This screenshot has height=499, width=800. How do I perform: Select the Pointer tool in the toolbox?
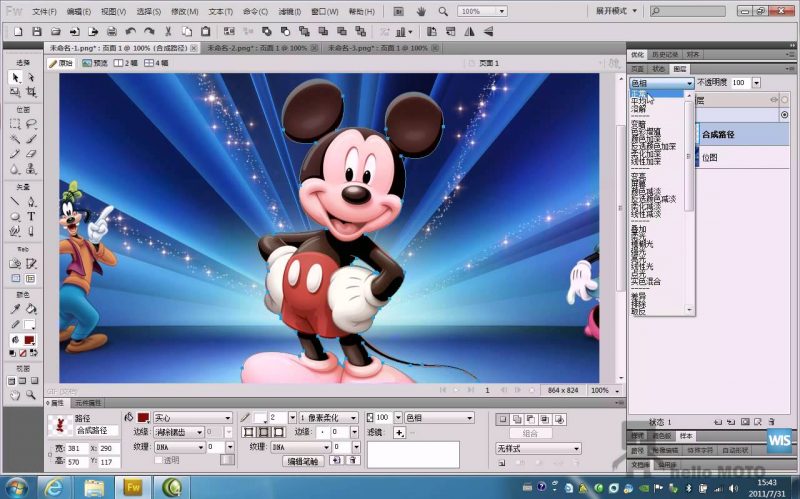point(15,77)
